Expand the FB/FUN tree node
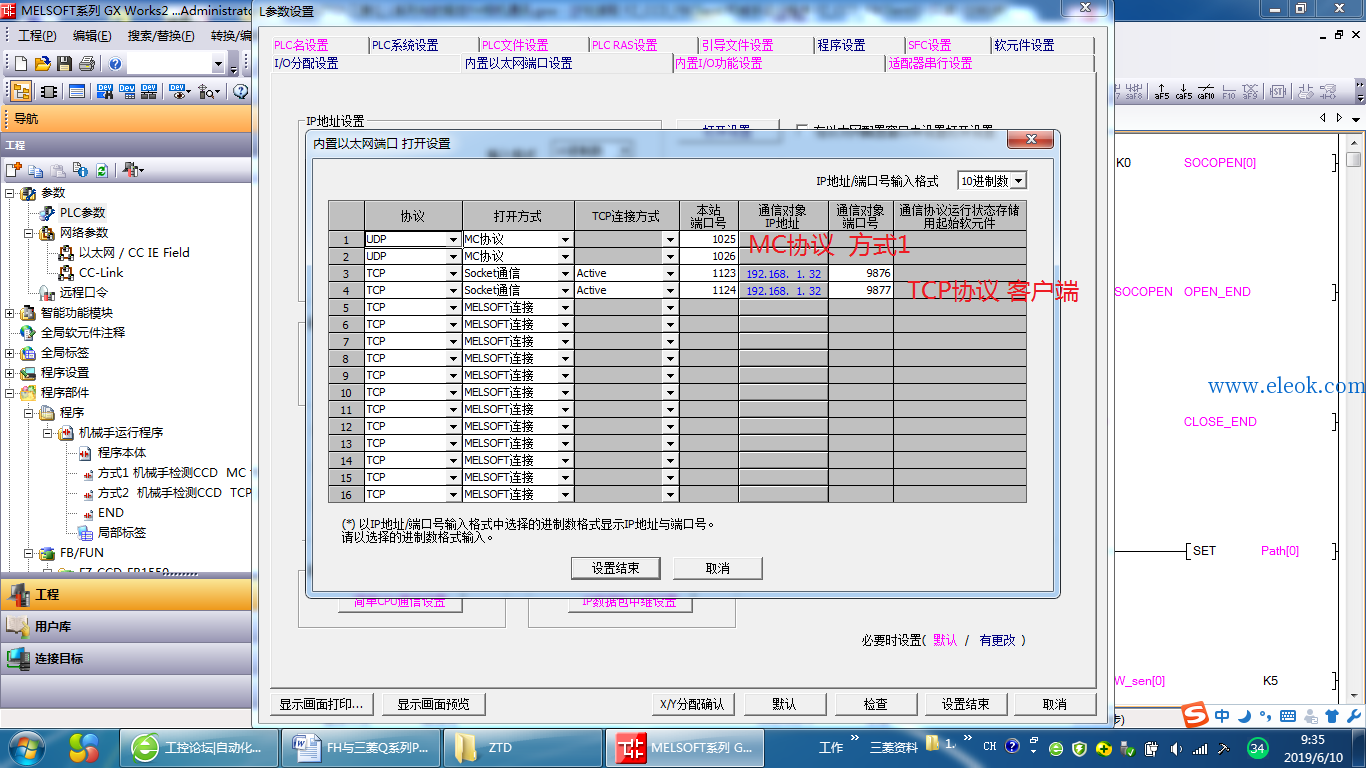This screenshot has height=768, width=1366. point(29,553)
